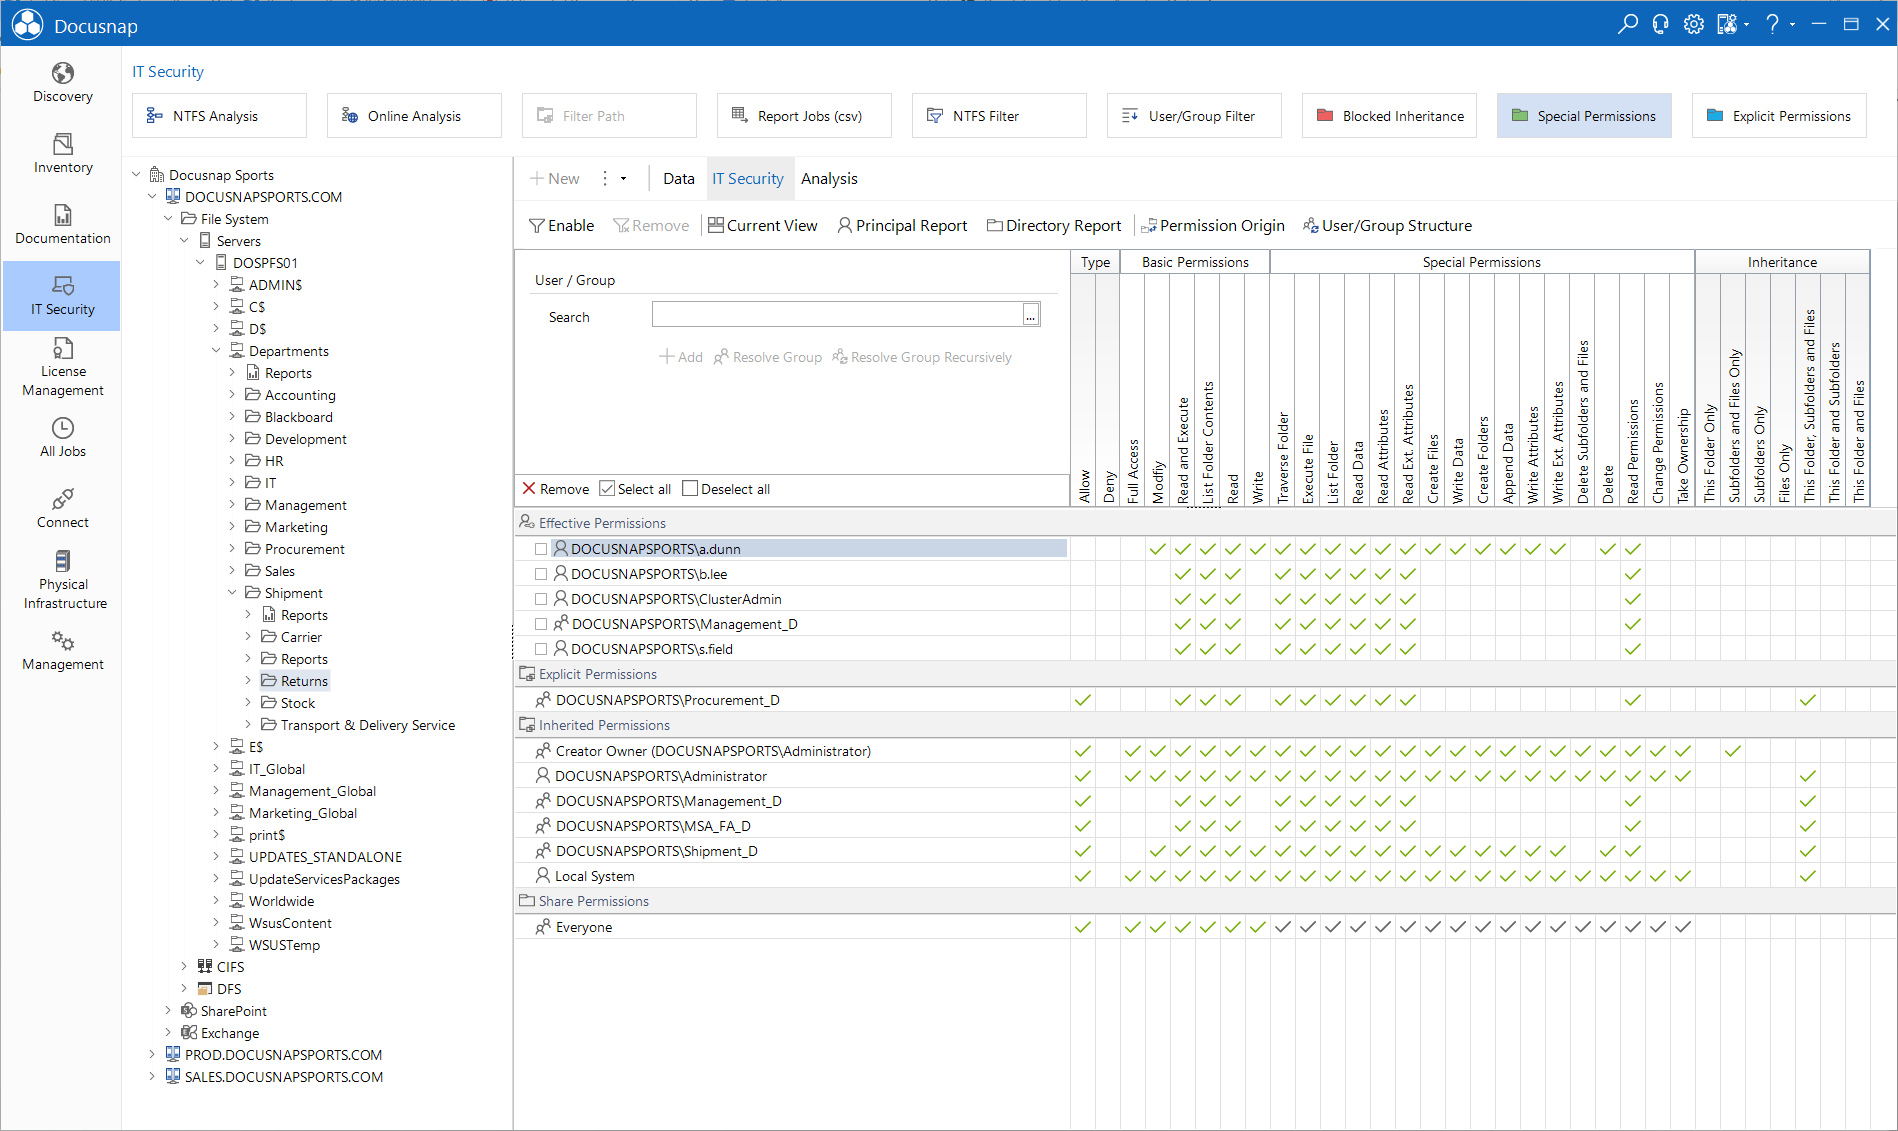The width and height of the screenshot is (1898, 1131).
Task: Open License Management module
Action: tap(62, 368)
